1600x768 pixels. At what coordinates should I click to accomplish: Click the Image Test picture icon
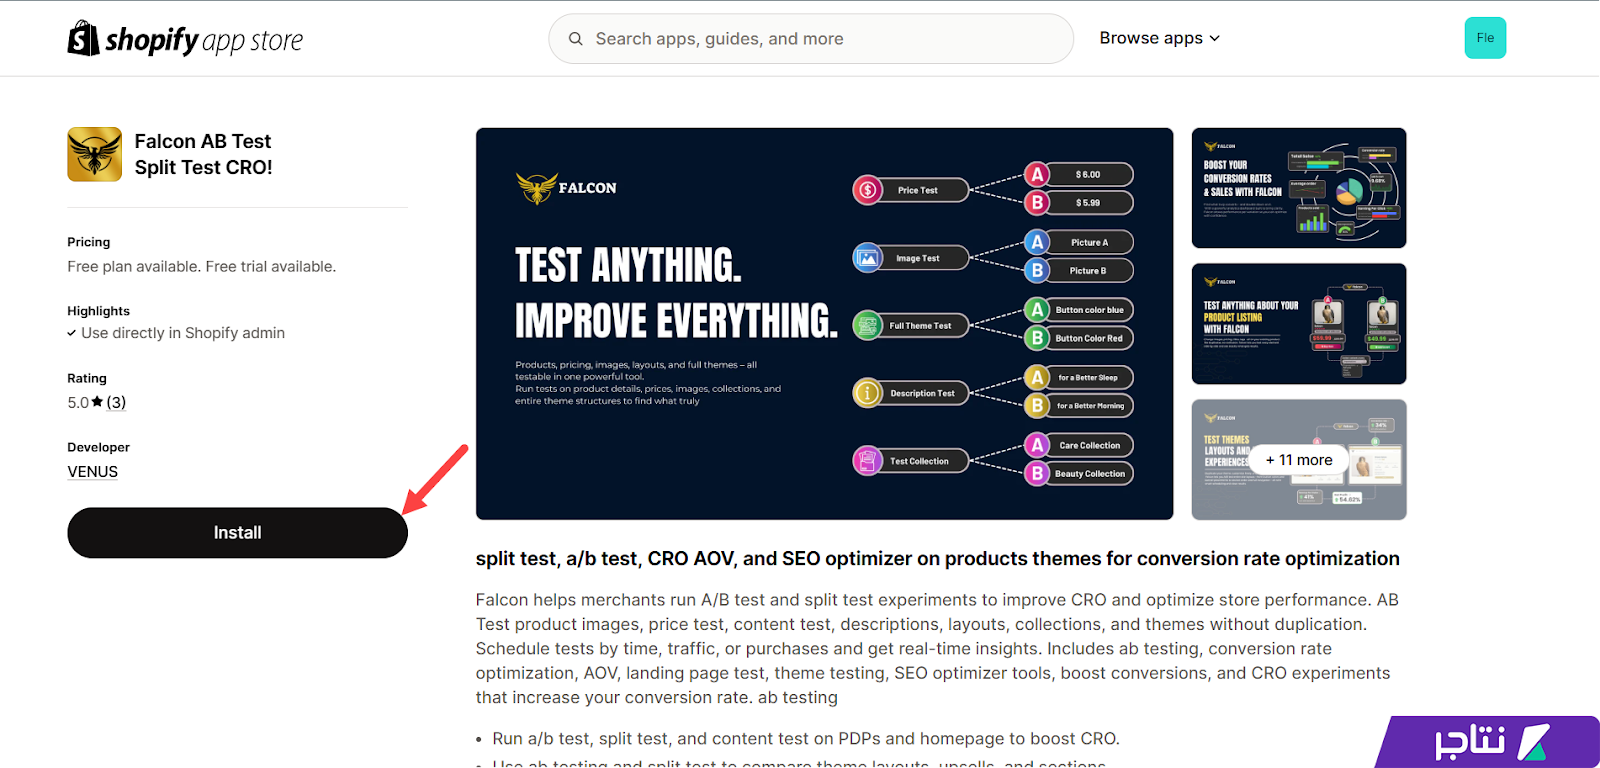(868, 258)
